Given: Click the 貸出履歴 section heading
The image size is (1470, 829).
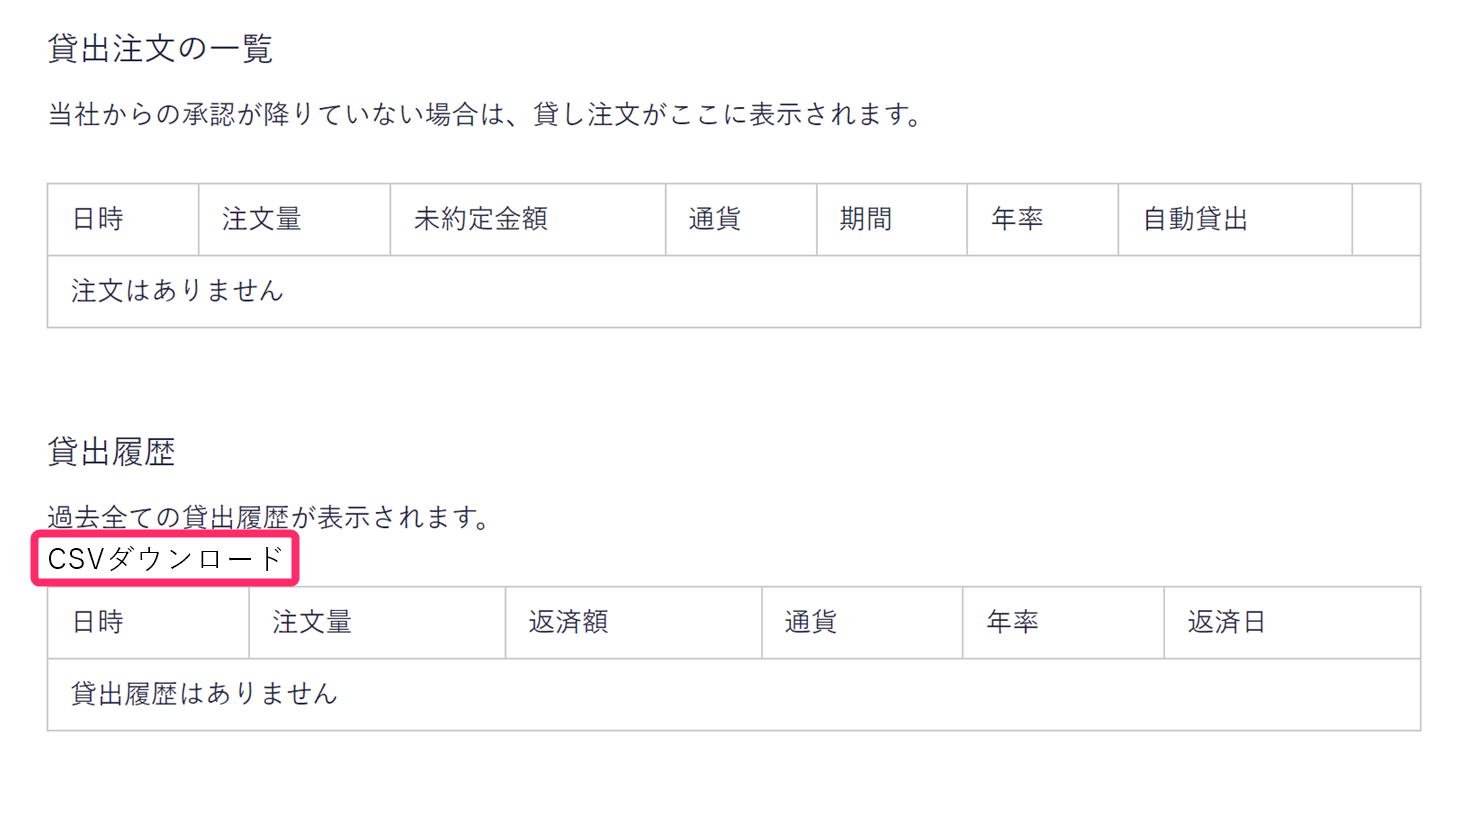Looking at the screenshot, I should click(x=111, y=452).
